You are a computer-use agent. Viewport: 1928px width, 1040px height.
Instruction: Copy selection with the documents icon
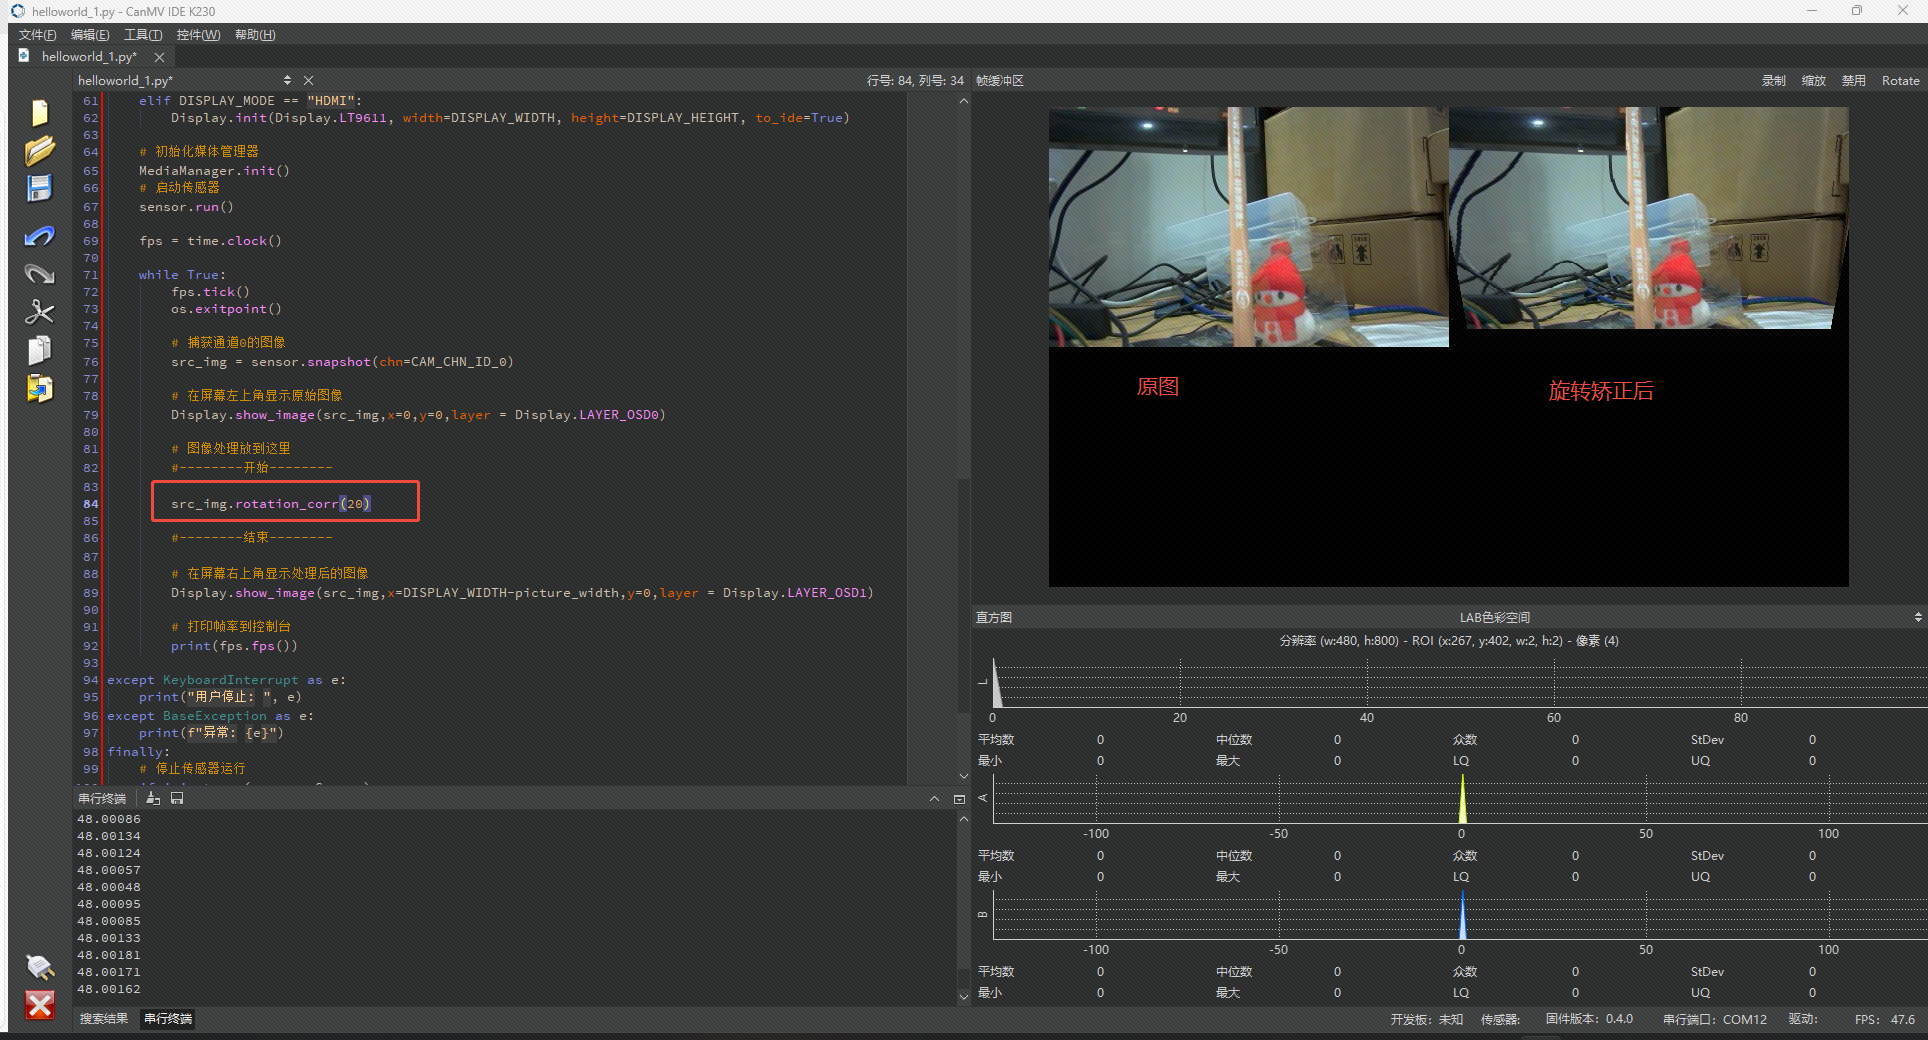[x=39, y=350]
